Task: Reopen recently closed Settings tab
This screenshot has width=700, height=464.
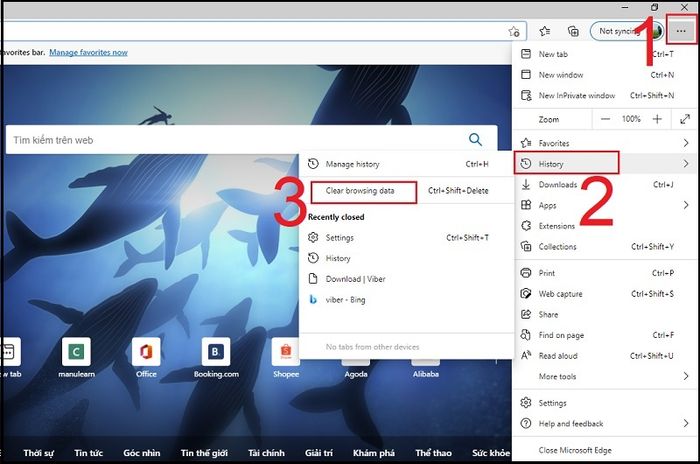Action: pyautogui.click(x=406, y=238)
